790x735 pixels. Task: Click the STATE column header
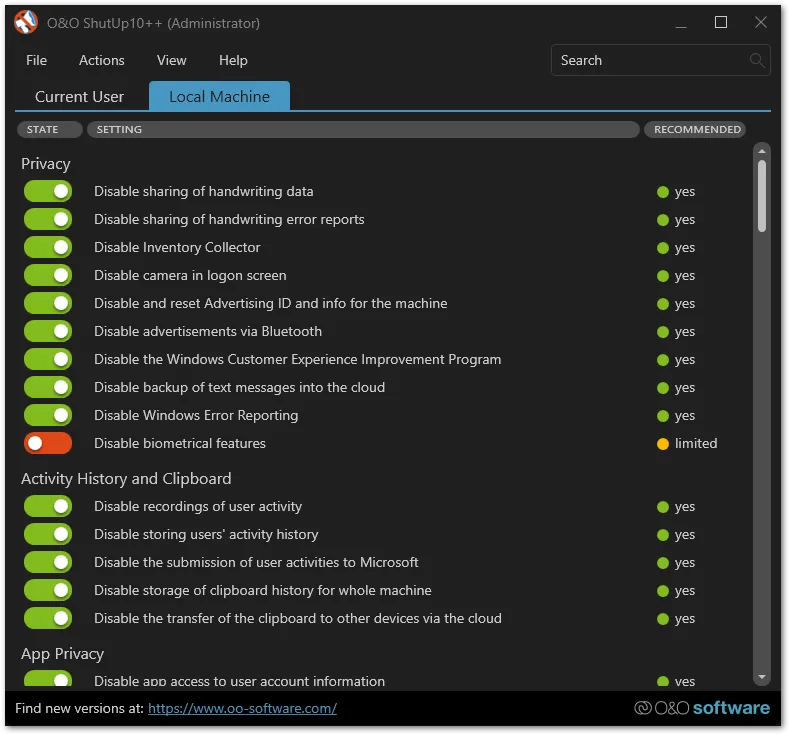(49, 129)
